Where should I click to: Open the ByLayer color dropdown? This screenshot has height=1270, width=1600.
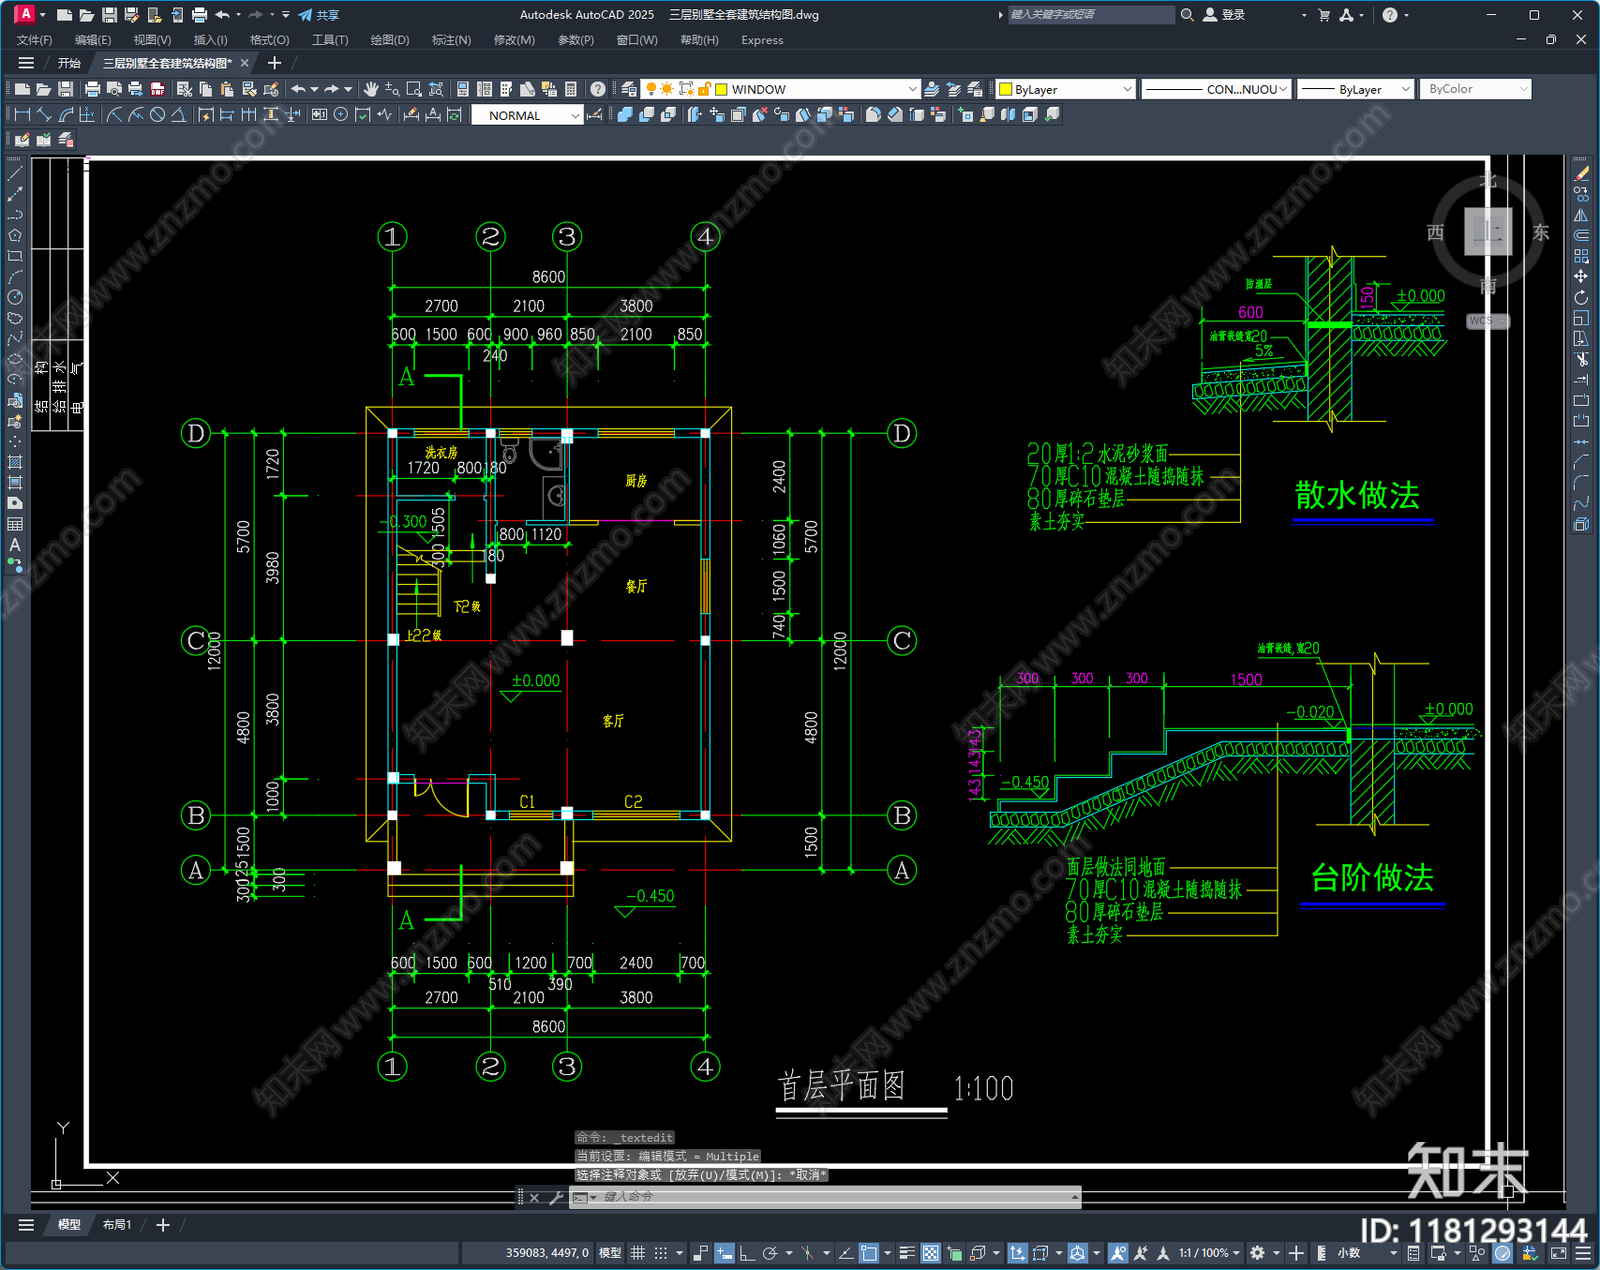pos(1127,89)
